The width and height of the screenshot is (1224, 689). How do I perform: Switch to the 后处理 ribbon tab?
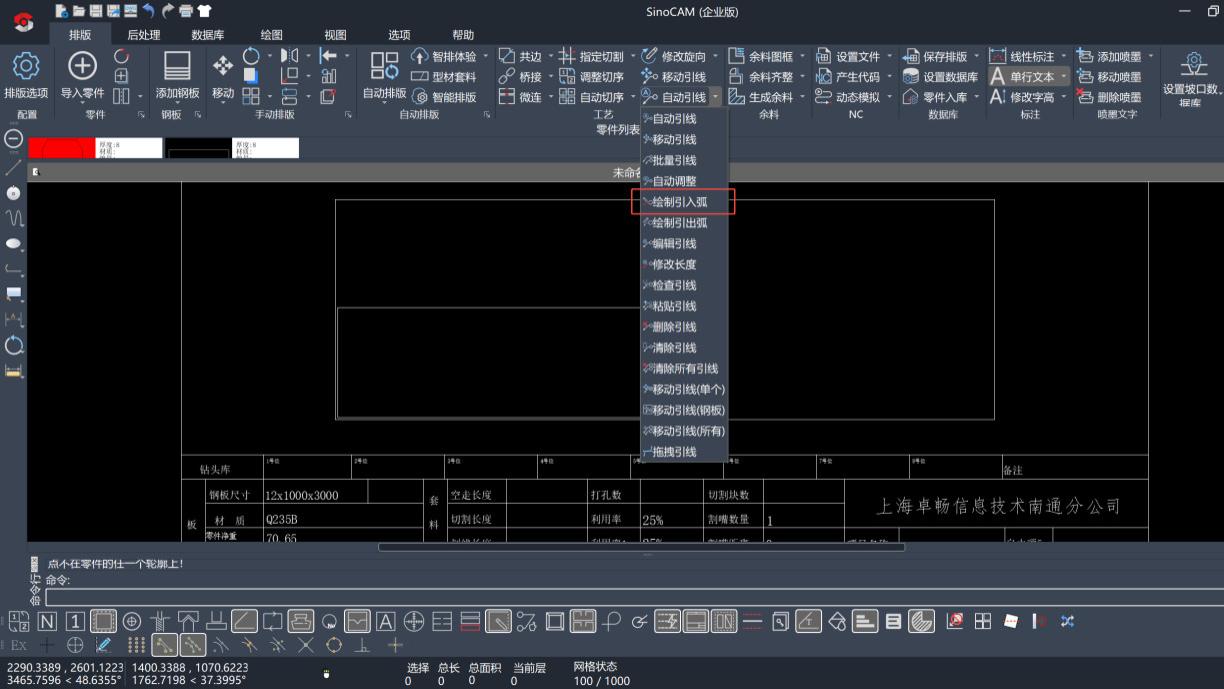[143, 35]
